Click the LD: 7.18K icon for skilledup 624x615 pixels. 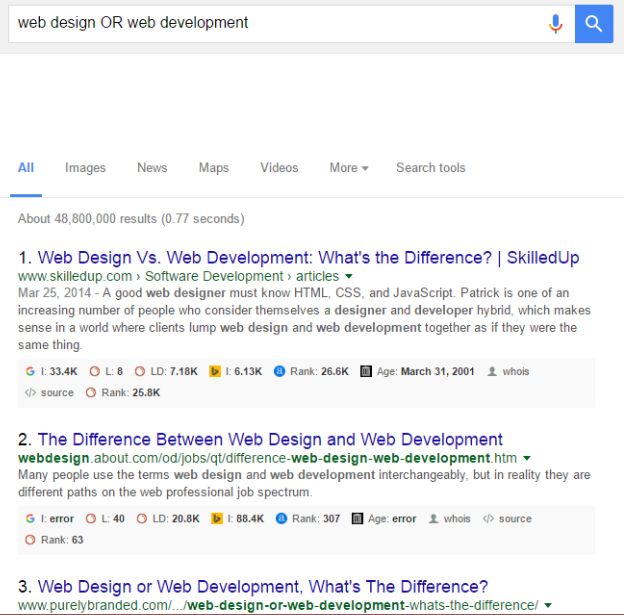(140, 371)
